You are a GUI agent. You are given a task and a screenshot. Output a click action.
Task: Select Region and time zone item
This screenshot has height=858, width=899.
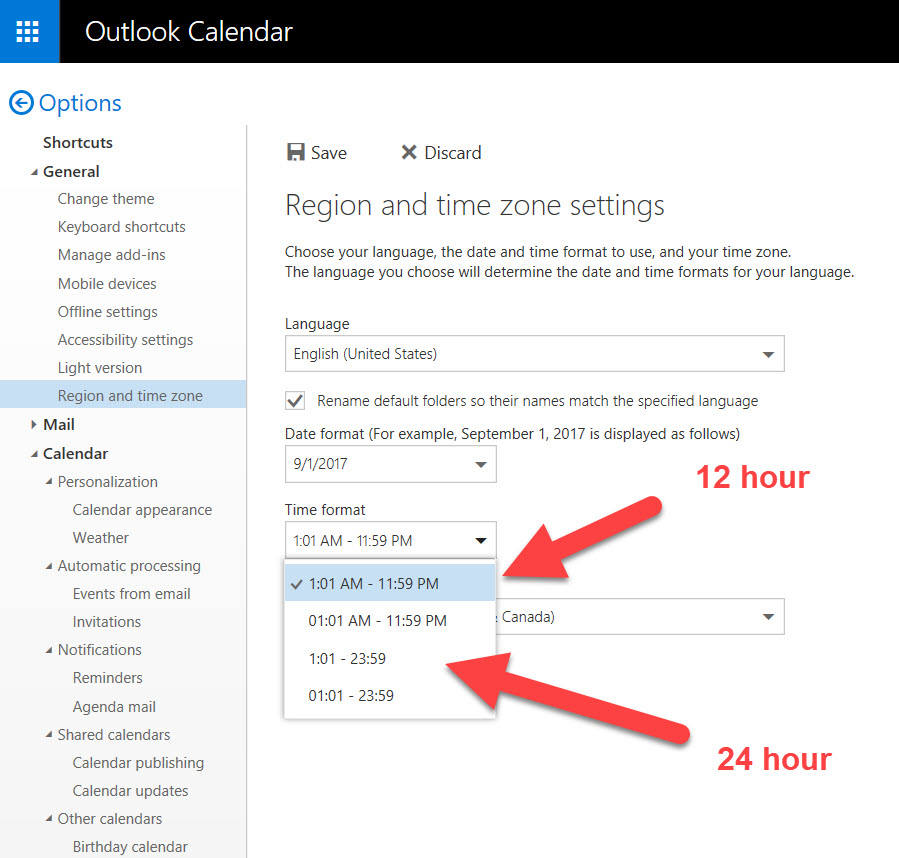(123, 395)
